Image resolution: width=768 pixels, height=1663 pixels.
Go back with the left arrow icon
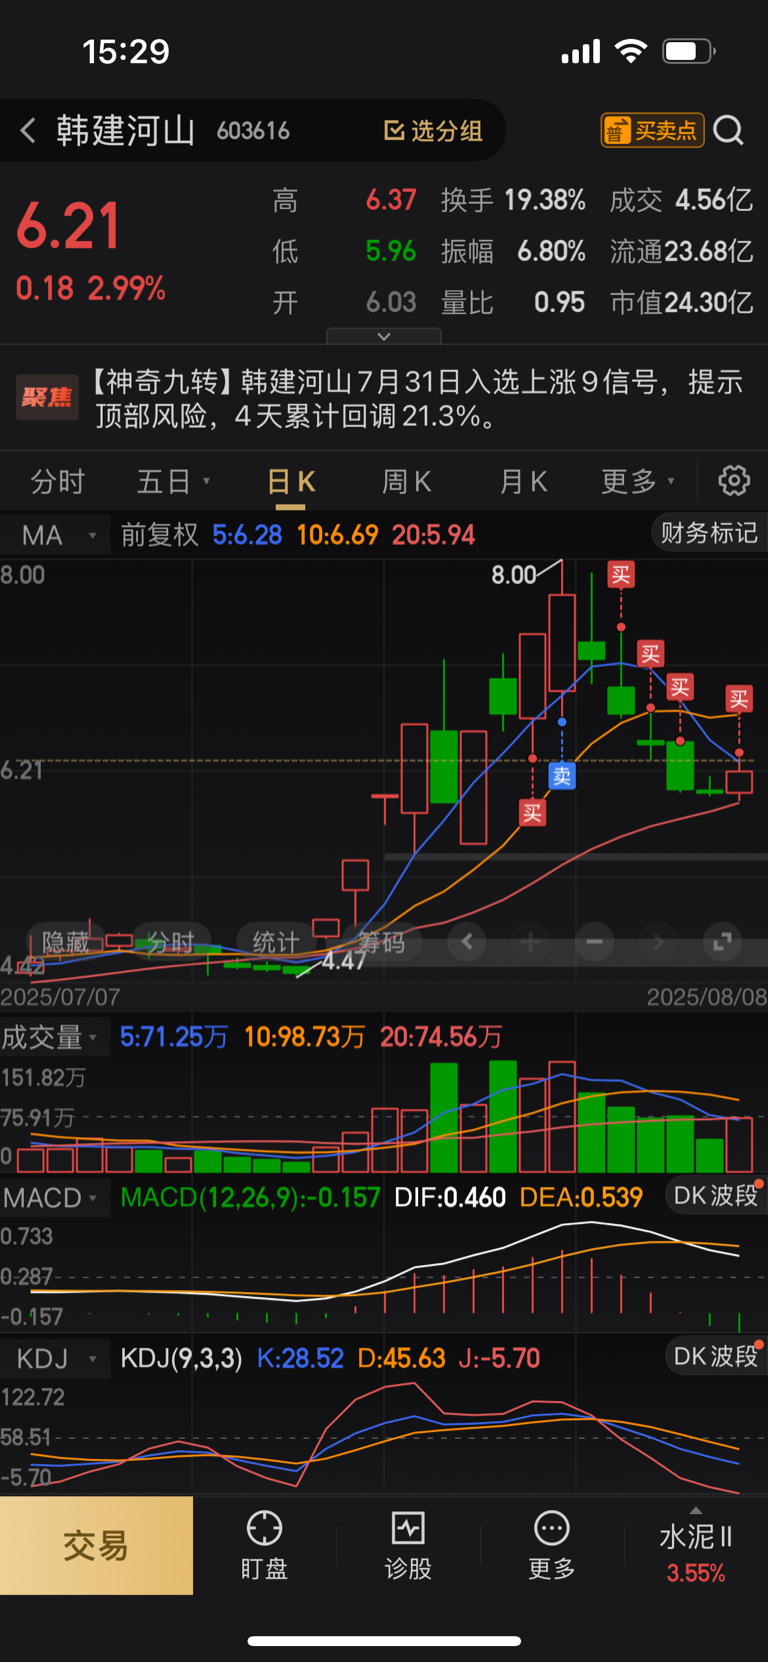click(28, 130)
